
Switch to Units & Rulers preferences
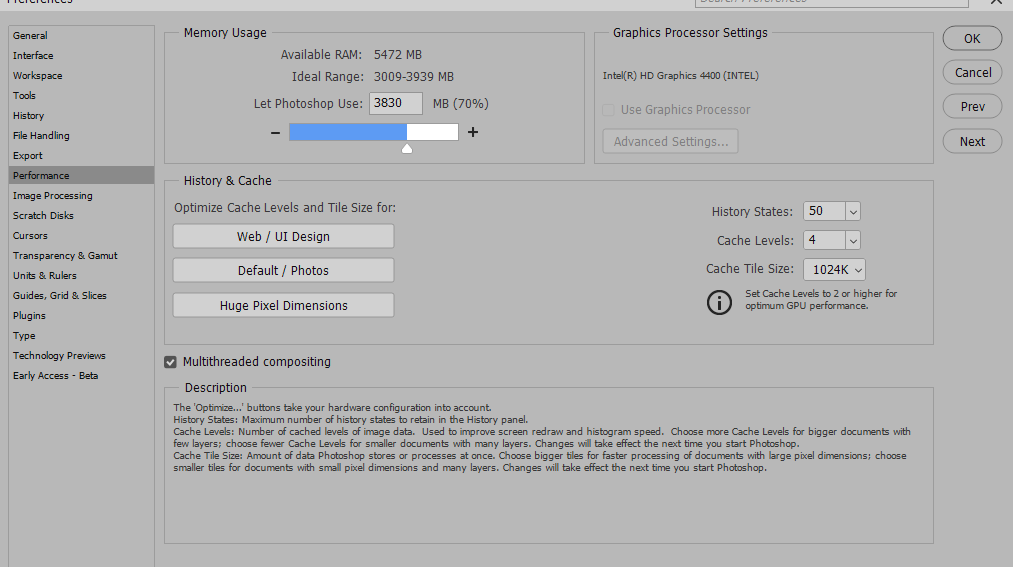pos(81,276)
